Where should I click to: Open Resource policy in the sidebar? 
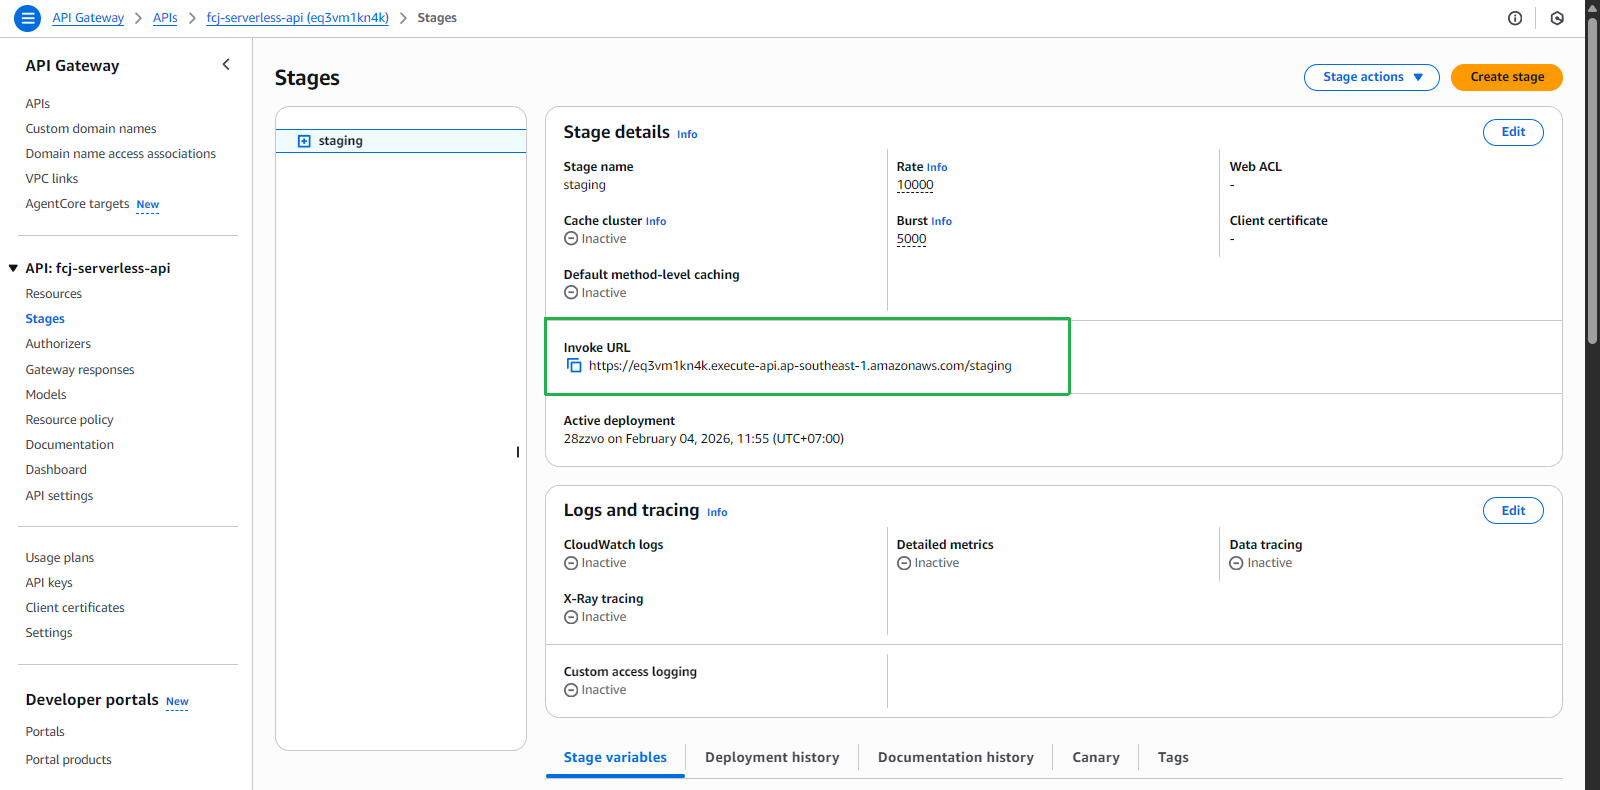(70, 420)
